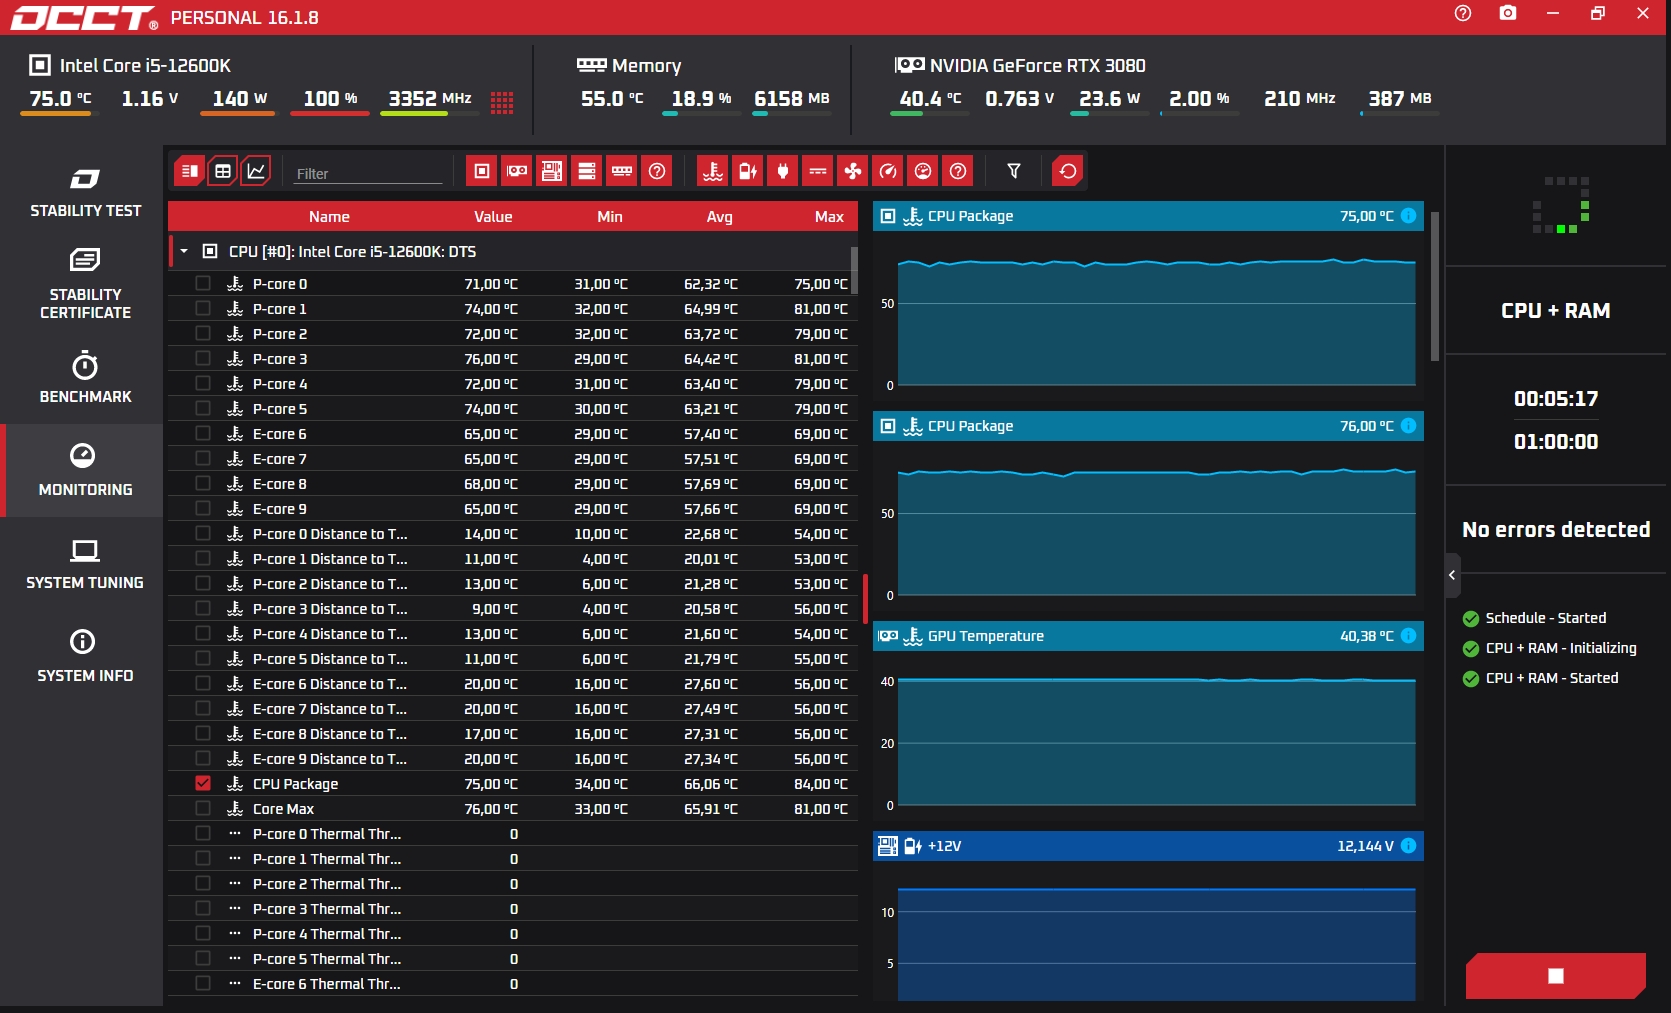Click the 'CPU + RAM - Started' log entry
The image size is (1671, 1013).
point(1551,678)
